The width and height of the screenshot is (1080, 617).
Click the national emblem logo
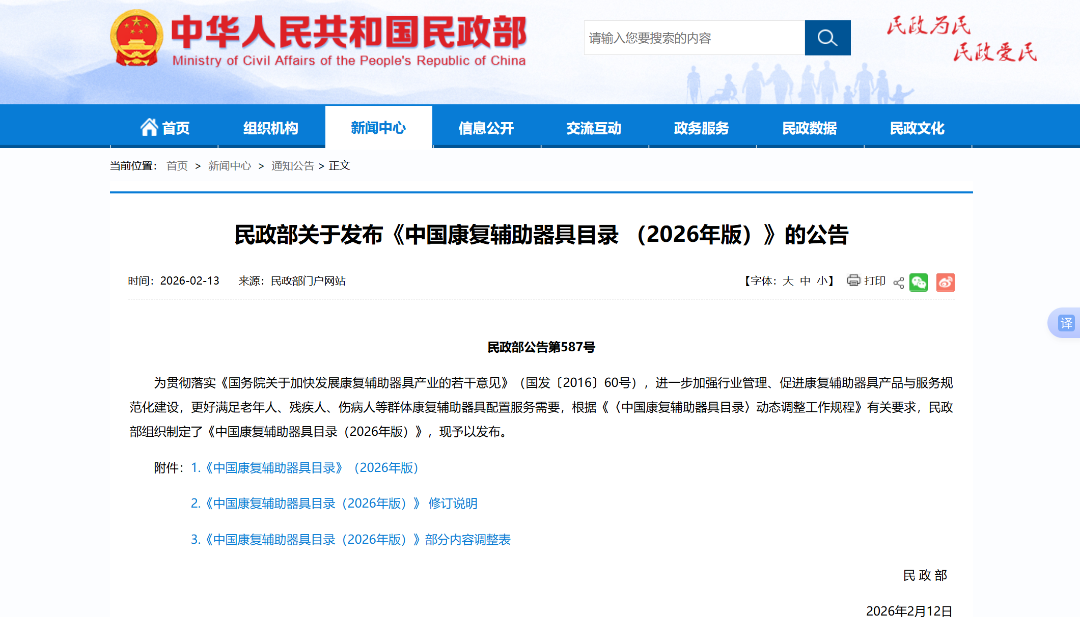134,40
